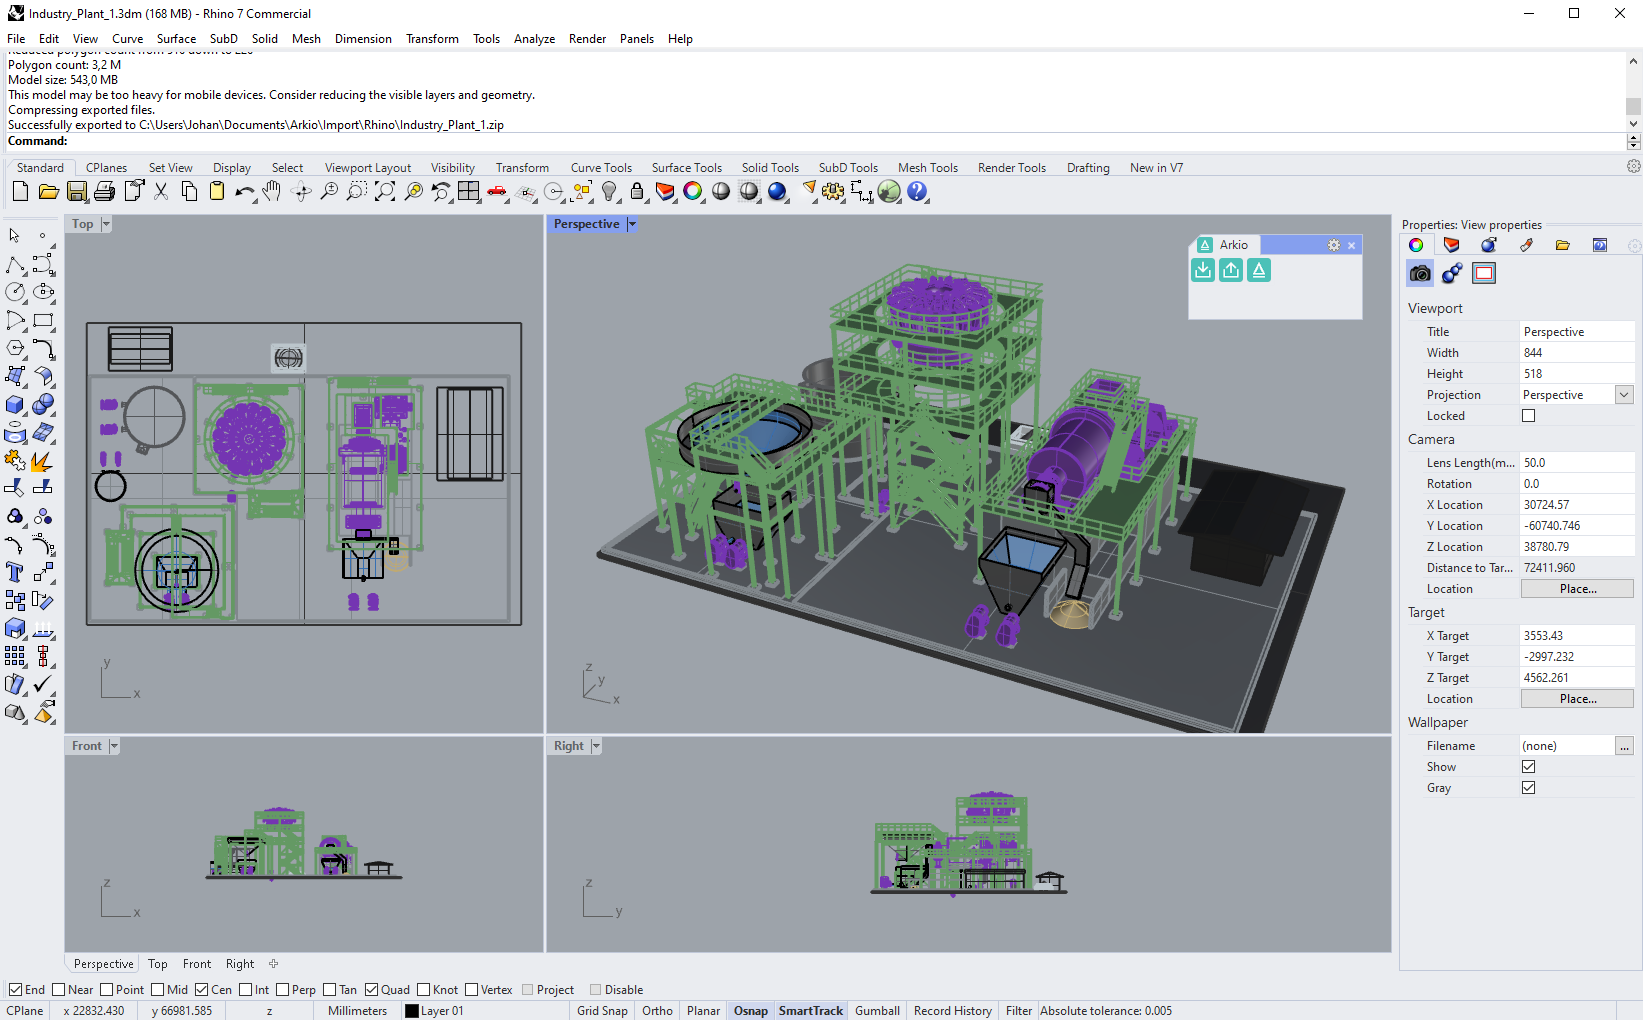Viewport: 1643px width, 1020px height.
Task: Toggle Grid Snap in status bar
Action: [x=602, y=1011]
